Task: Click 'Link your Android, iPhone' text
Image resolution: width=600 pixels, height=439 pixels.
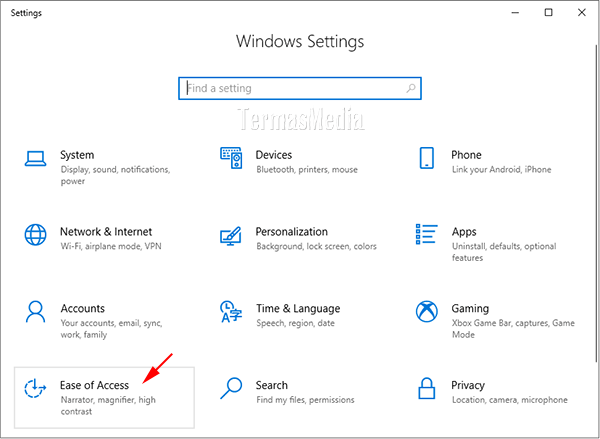Action: point(502,170)
